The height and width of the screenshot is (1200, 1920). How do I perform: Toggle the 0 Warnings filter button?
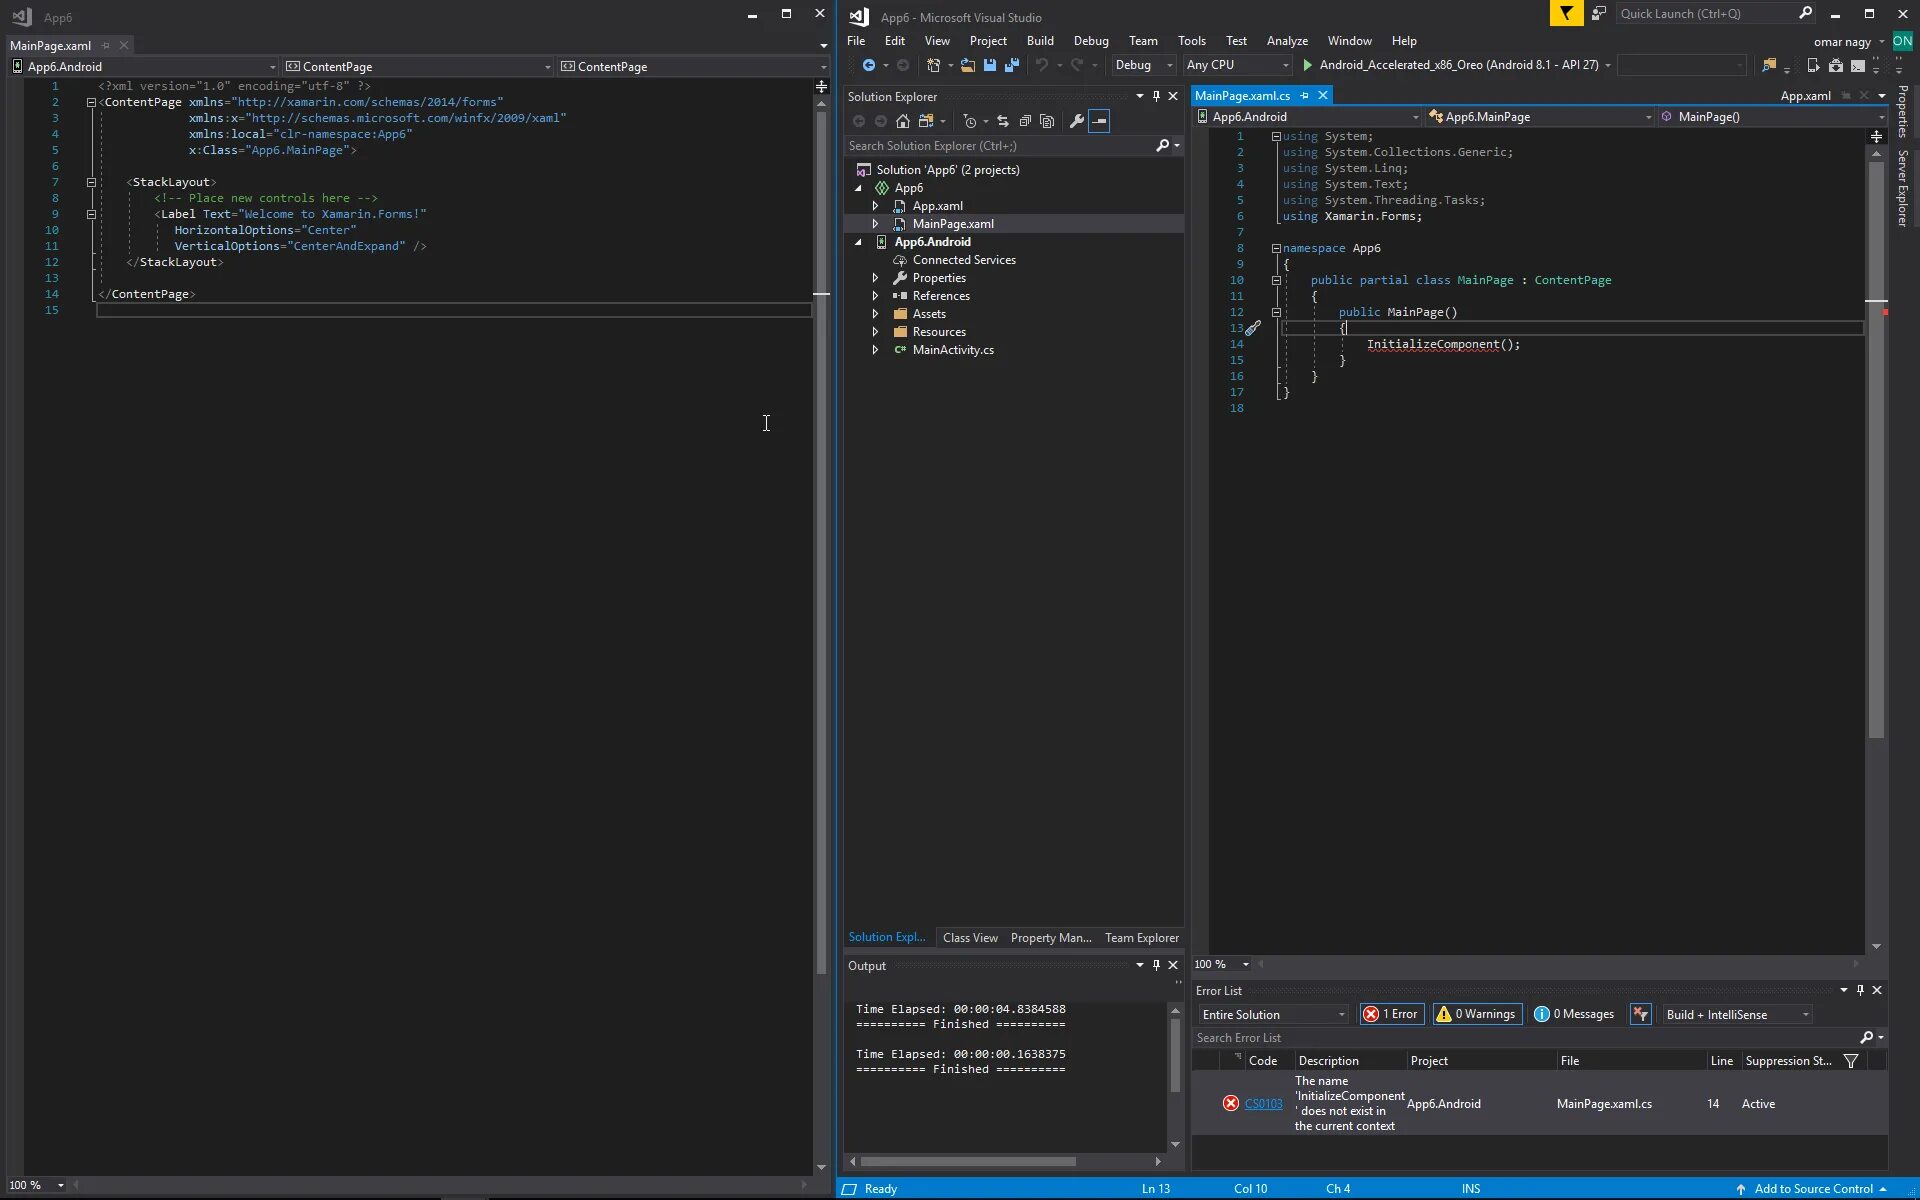(x=1477, y=1014)
